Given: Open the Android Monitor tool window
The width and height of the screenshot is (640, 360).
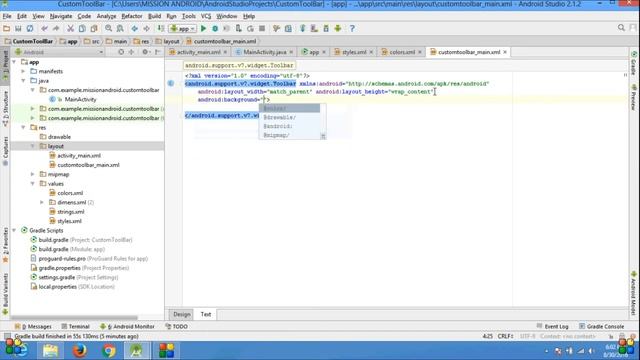Looking at the screenshot, I should point(127,327).
